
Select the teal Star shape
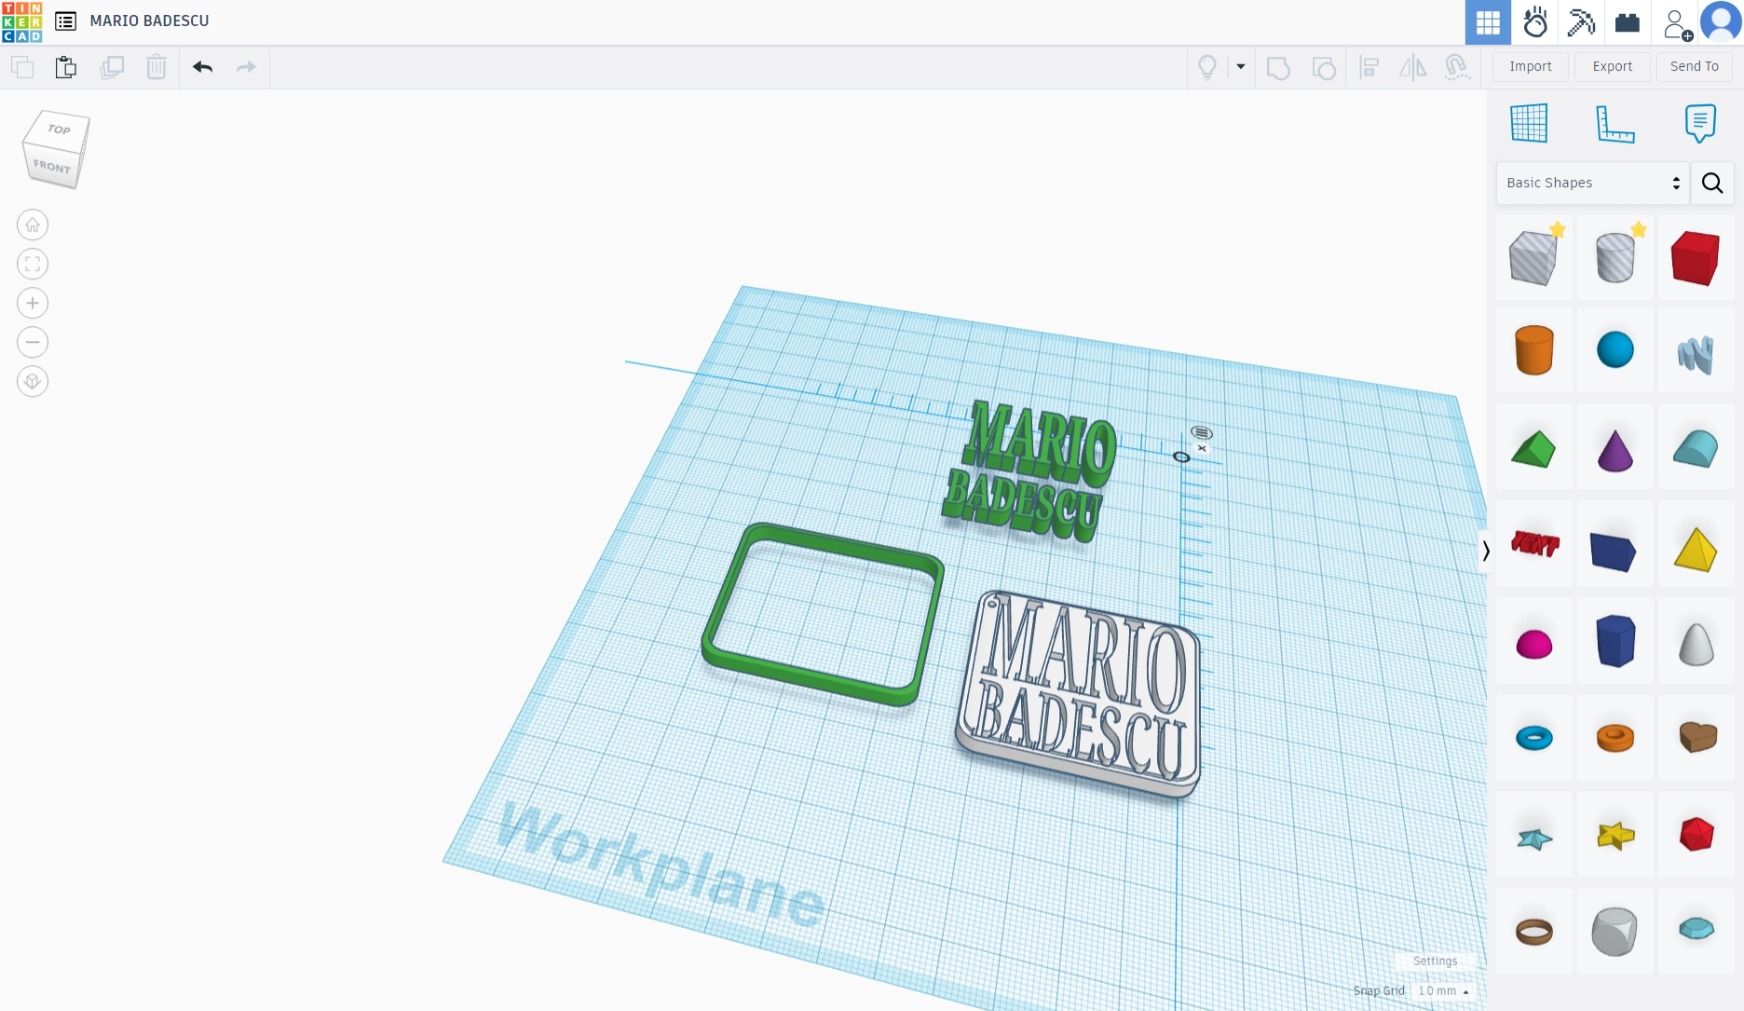[x=1534, y=838]
